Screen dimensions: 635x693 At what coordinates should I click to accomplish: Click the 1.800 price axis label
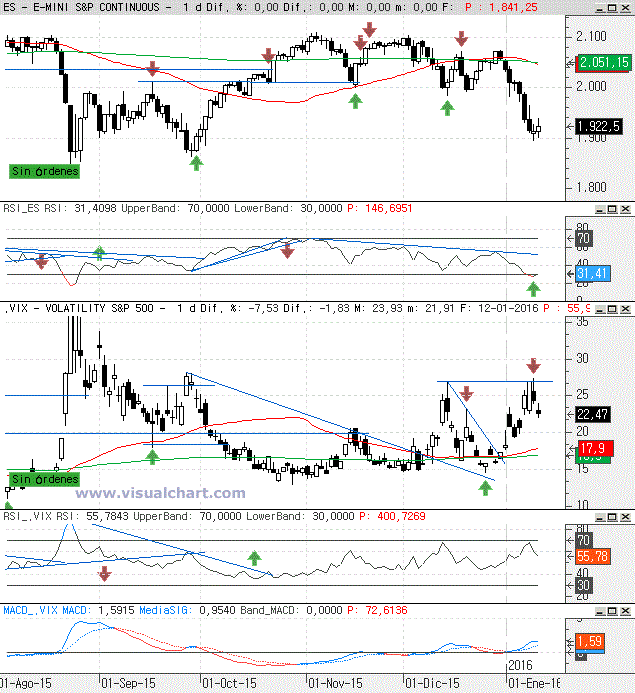(x=591, y=187)
